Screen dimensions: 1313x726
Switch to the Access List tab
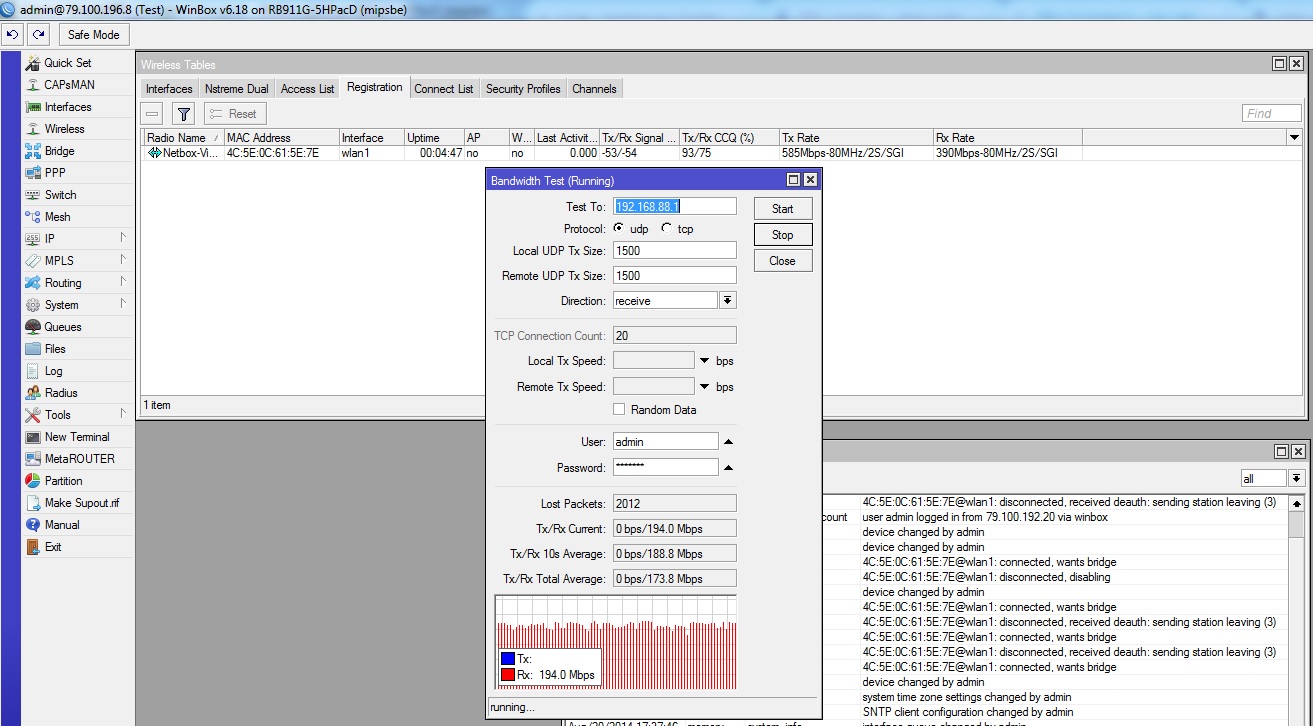tap(307, 89)
